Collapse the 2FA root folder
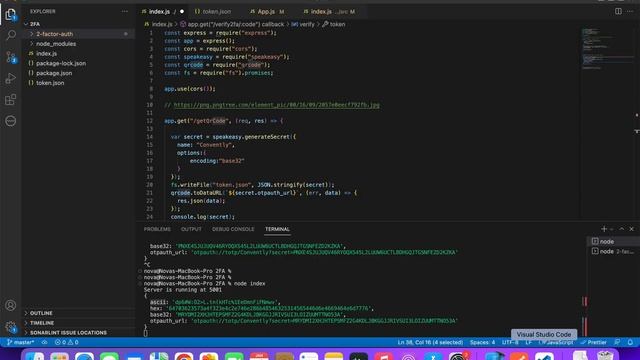 pyautogui.click(x=35, y=24)
